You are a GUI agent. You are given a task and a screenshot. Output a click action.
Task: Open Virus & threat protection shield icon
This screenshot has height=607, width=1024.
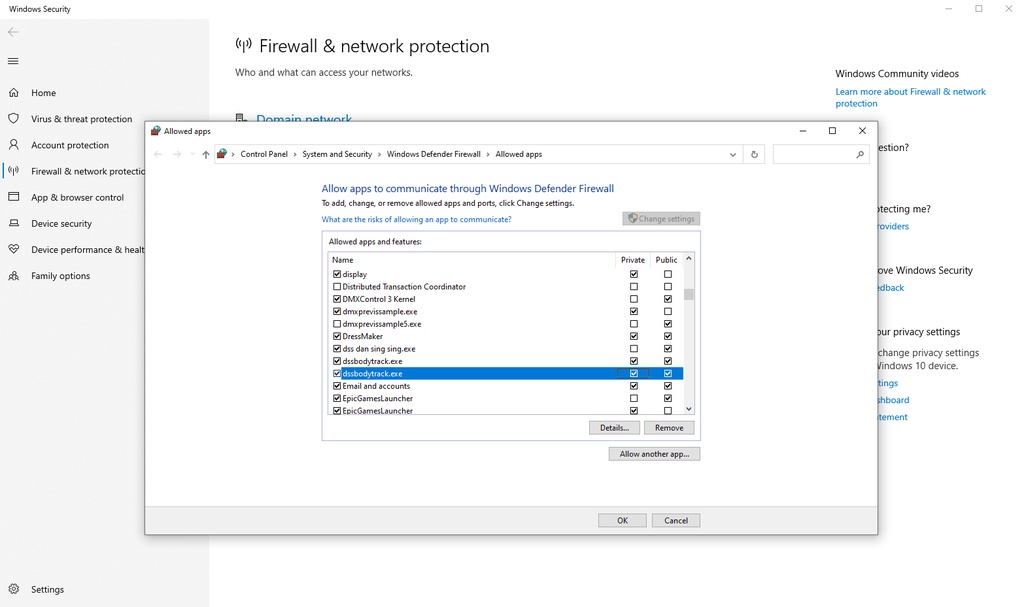click(x=14, y=118)
